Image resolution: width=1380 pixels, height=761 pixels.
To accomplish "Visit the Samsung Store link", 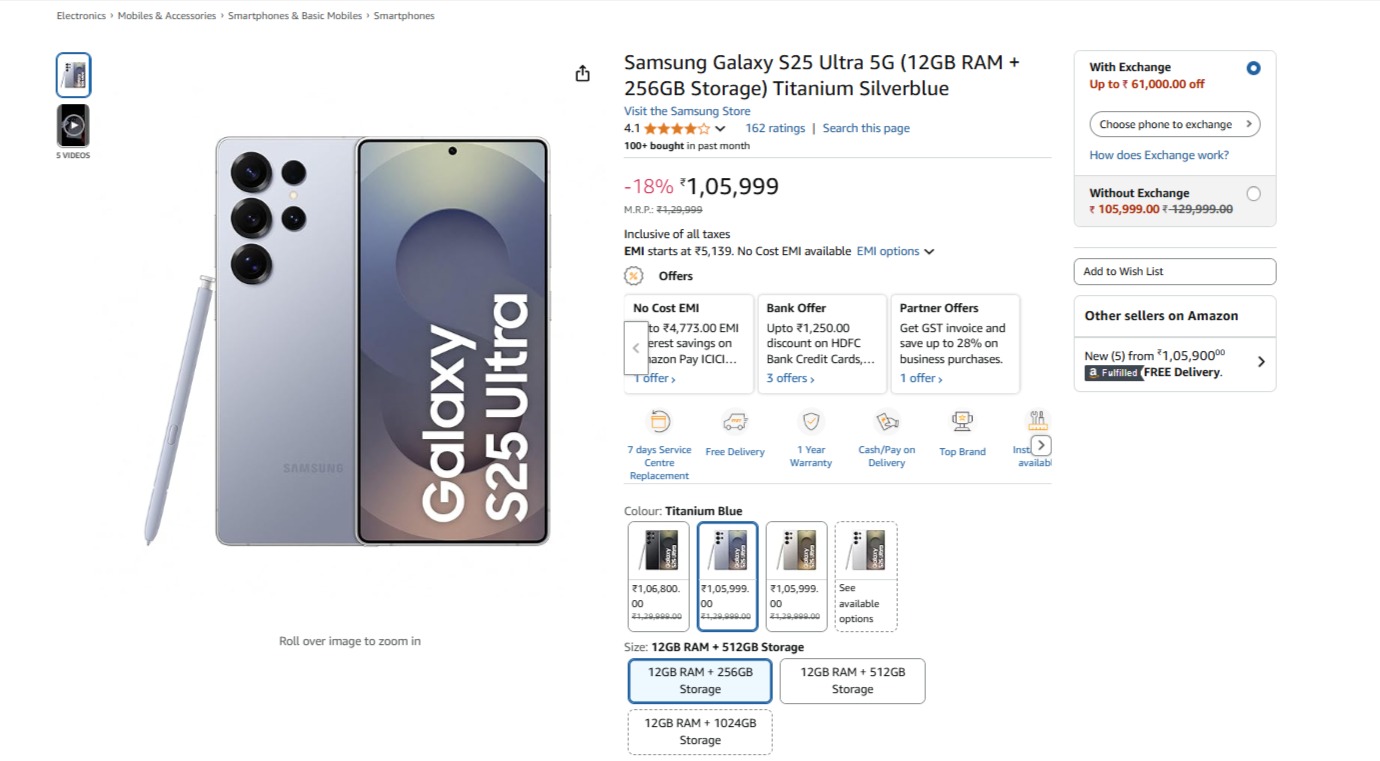I will click(687, 111).
